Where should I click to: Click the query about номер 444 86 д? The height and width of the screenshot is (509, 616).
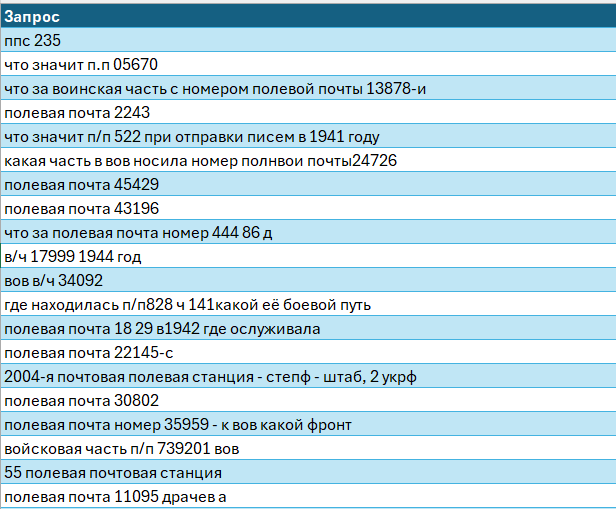coord(139,233)
